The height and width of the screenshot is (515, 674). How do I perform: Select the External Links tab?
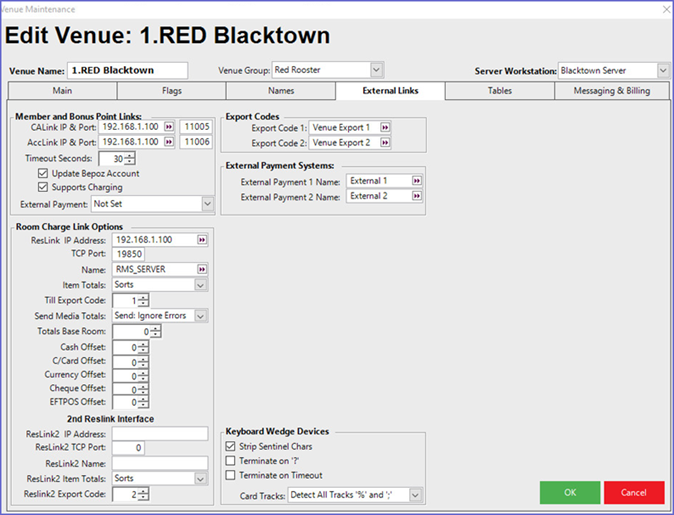(x=390, y=91)
